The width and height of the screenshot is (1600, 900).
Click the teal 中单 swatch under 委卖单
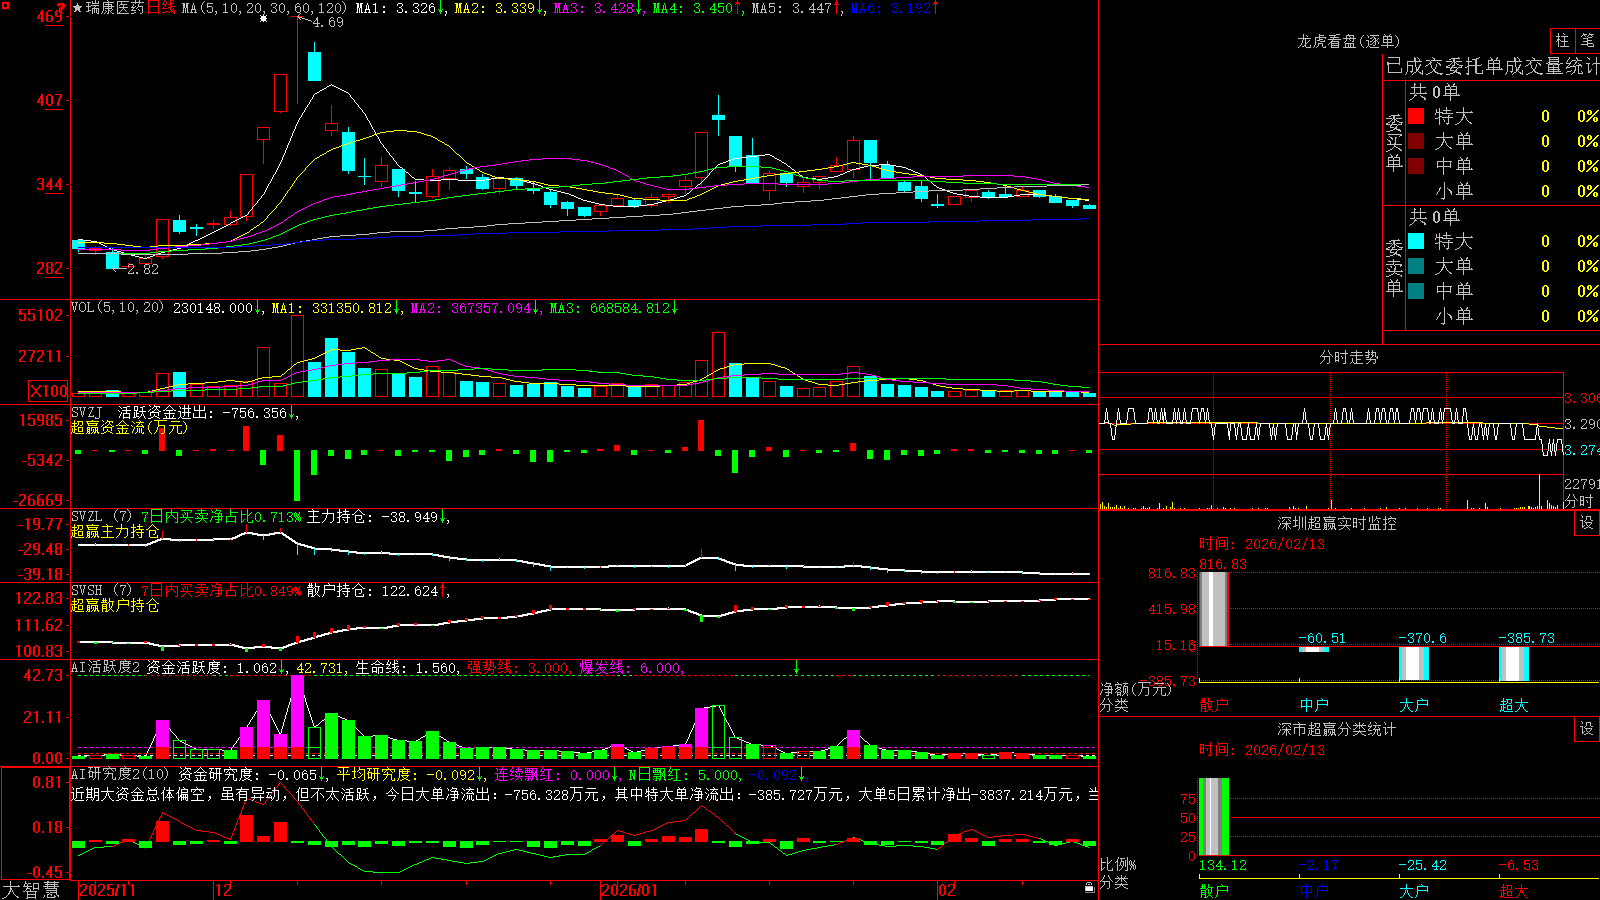(x=1416, y=291)
